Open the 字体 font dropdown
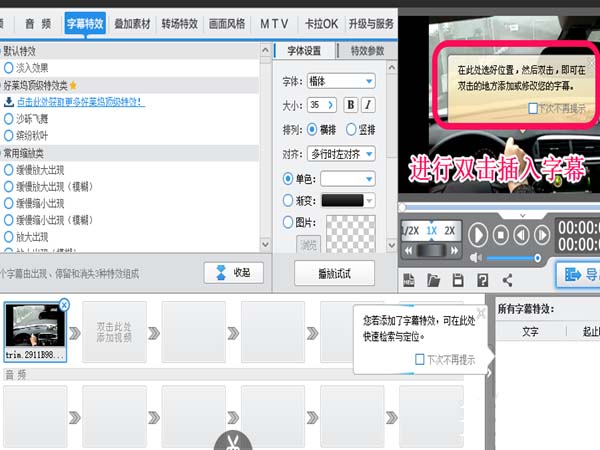The width and height of the screenshot is (600, 450). (341, 81)
